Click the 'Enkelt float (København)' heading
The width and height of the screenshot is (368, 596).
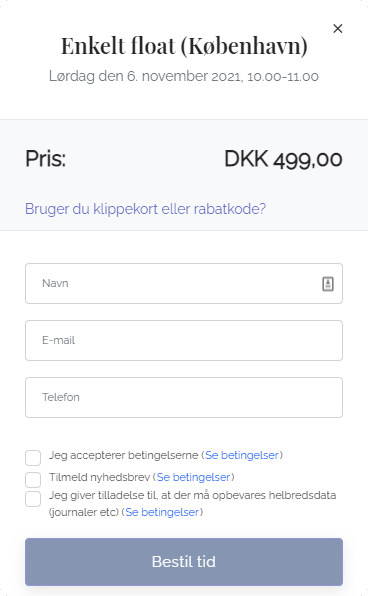point(184,46)
